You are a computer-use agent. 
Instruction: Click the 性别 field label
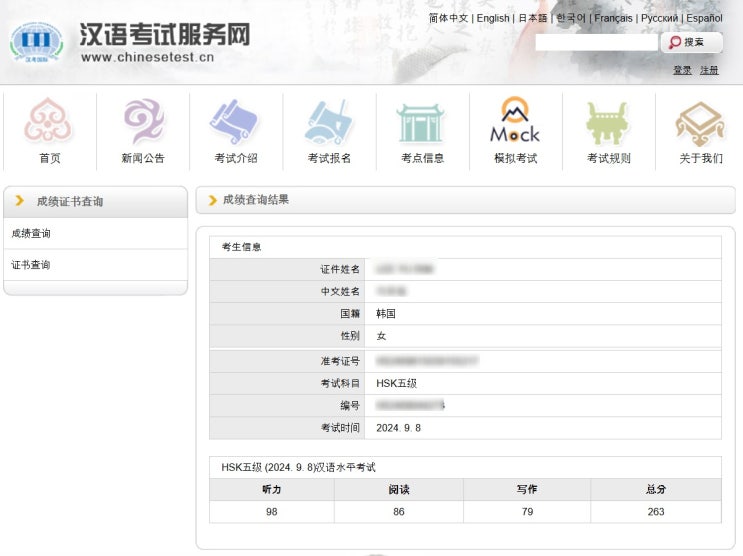[x=350, y=336]
